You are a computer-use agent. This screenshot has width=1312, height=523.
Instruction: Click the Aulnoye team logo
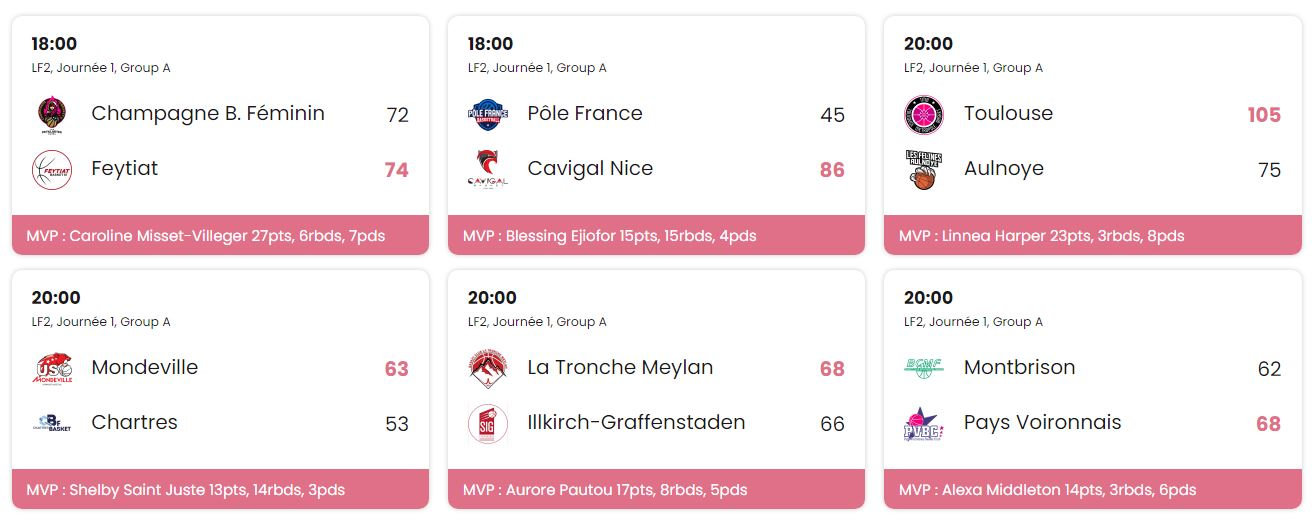pyautogui.click(x=924, y=170)
